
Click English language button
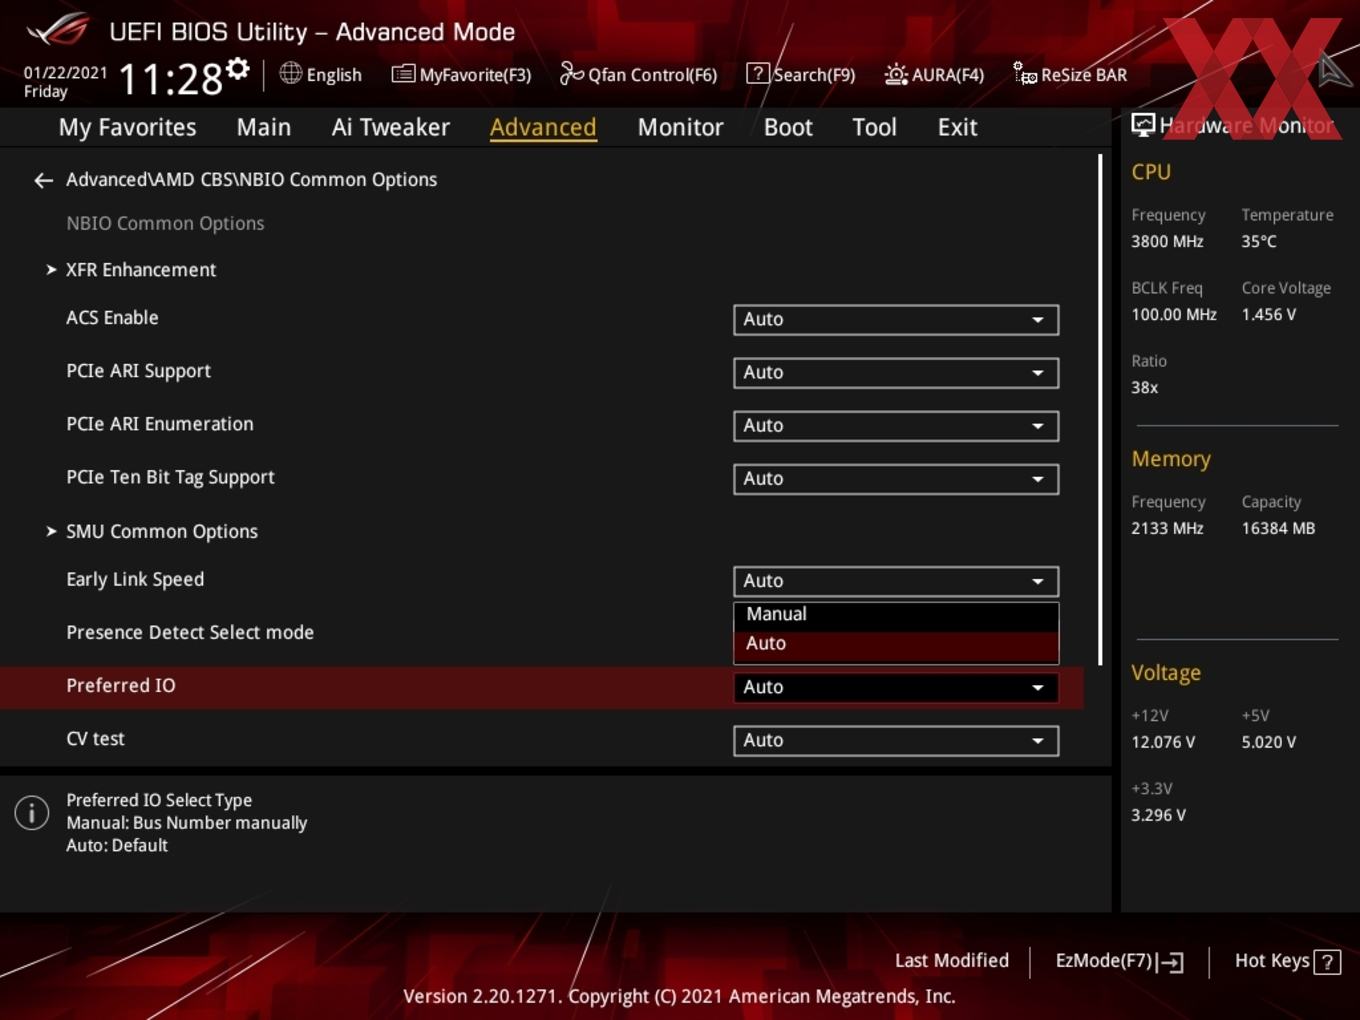(x=334, y=75)
